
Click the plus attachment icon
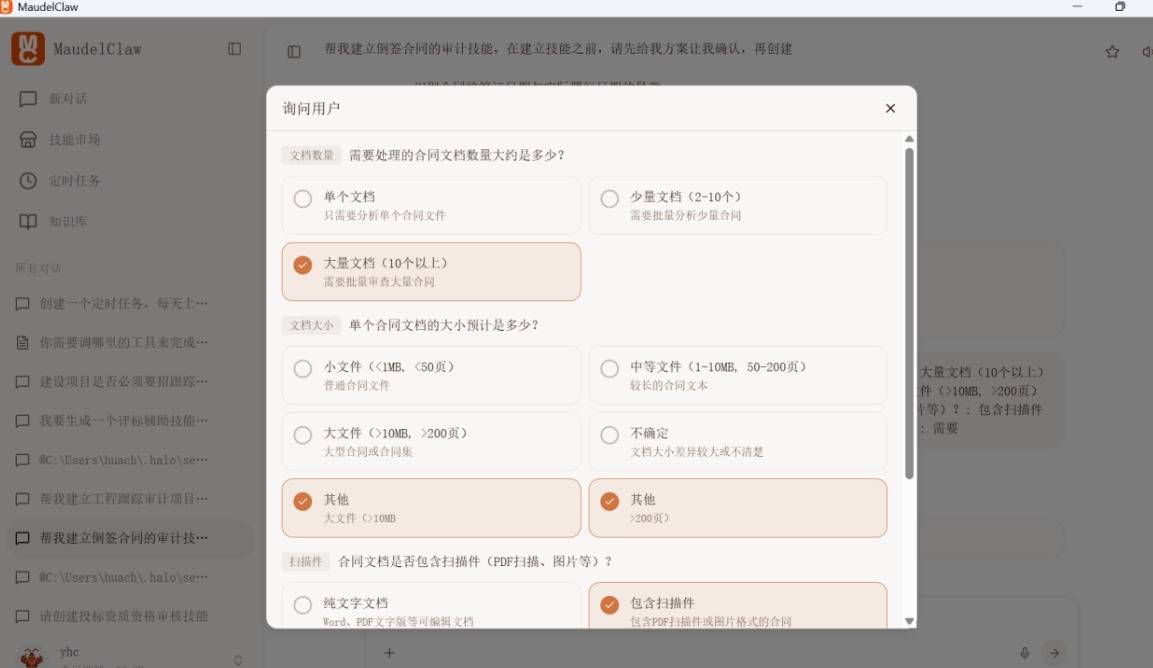[x=390, y=653]
